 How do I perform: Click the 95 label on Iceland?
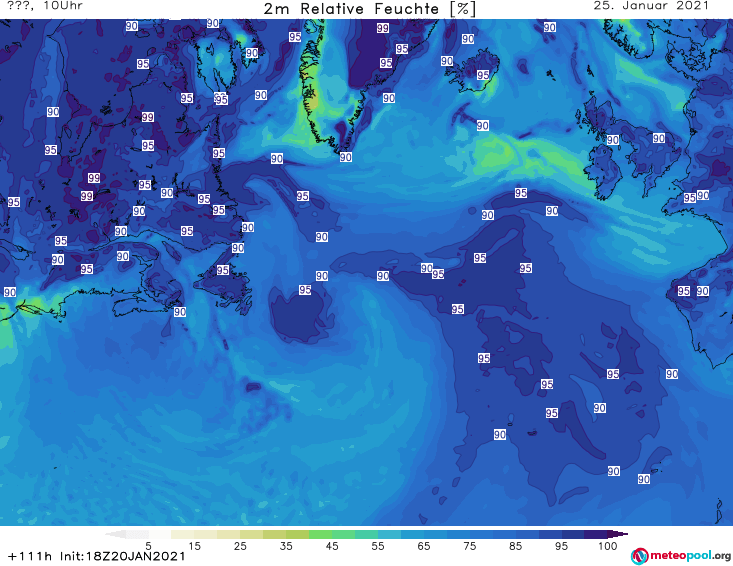[x=483, y=75]
